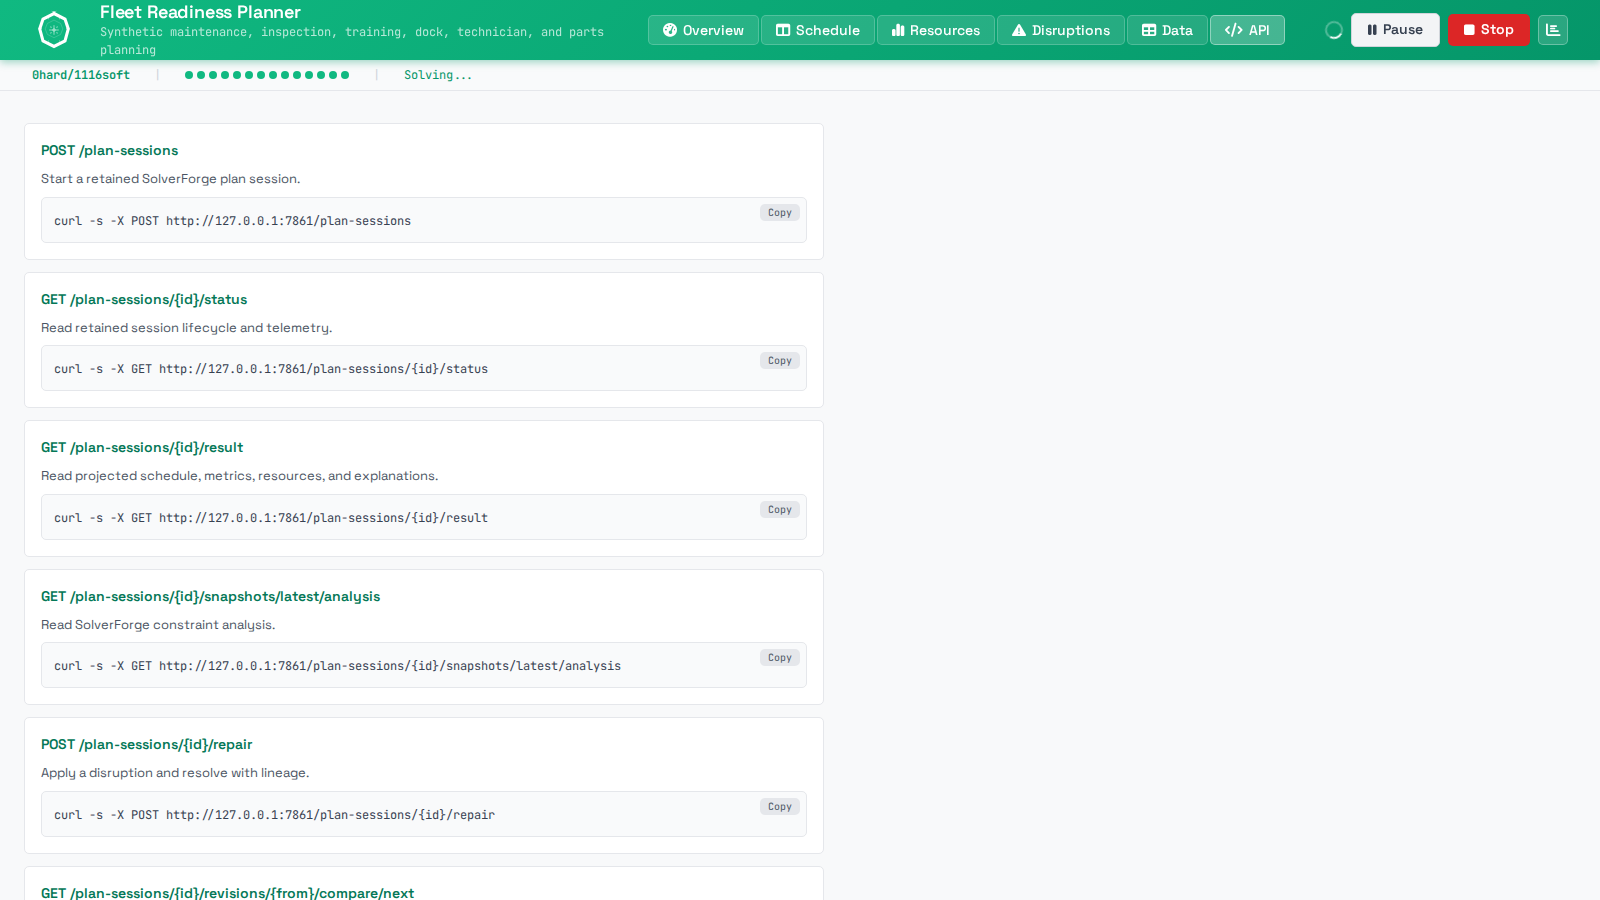Stop the solver
Image resolution: width=1600 pixels, height=900 pixels.
click(1488, 30)
